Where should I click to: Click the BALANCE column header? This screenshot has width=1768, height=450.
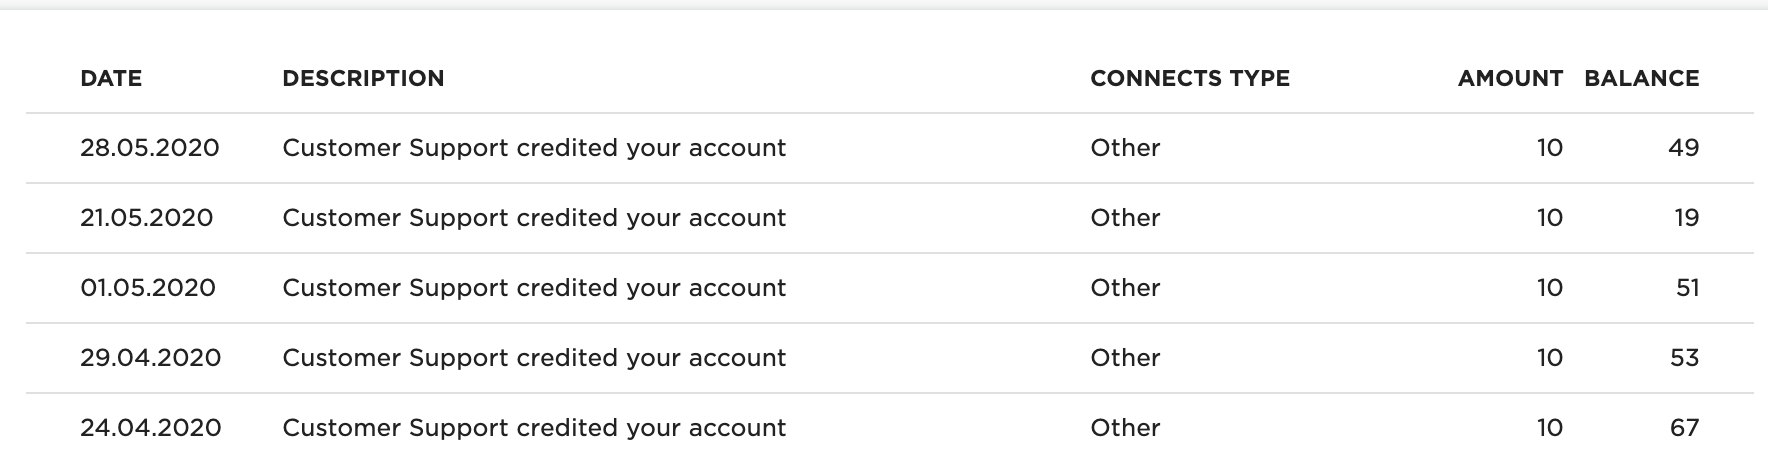pyautogui.click(x=1642, y=78)
